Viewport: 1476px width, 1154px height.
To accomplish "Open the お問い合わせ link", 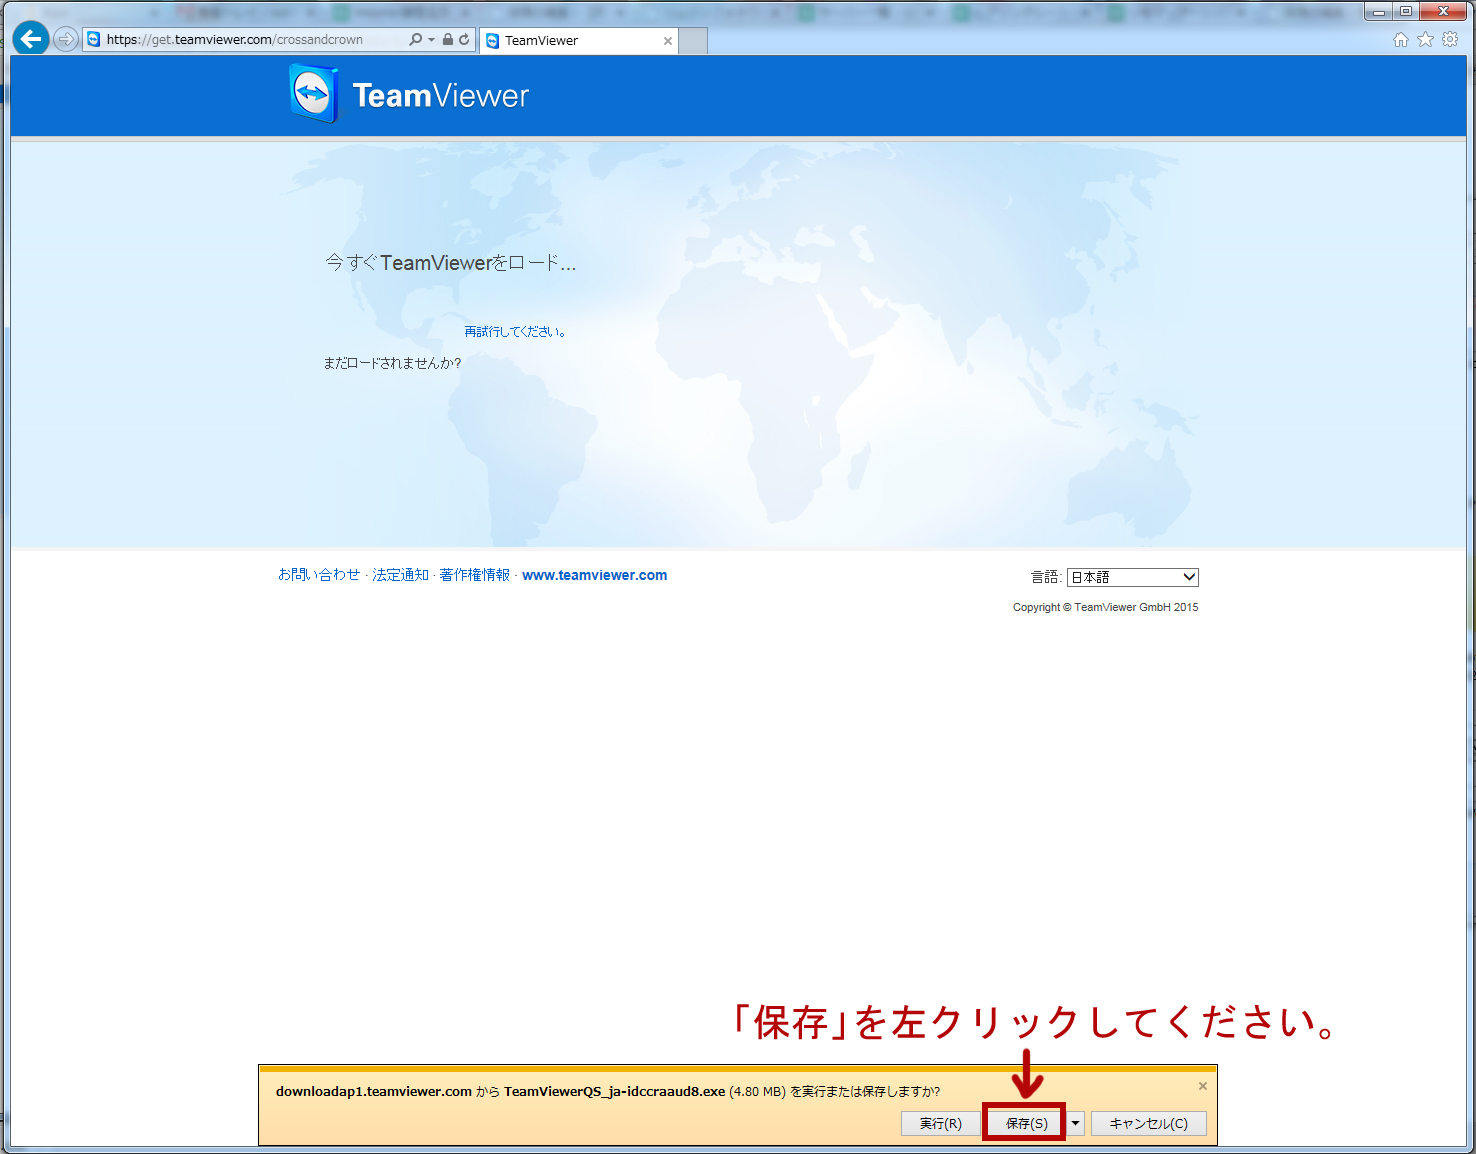I will pos(319,575).
